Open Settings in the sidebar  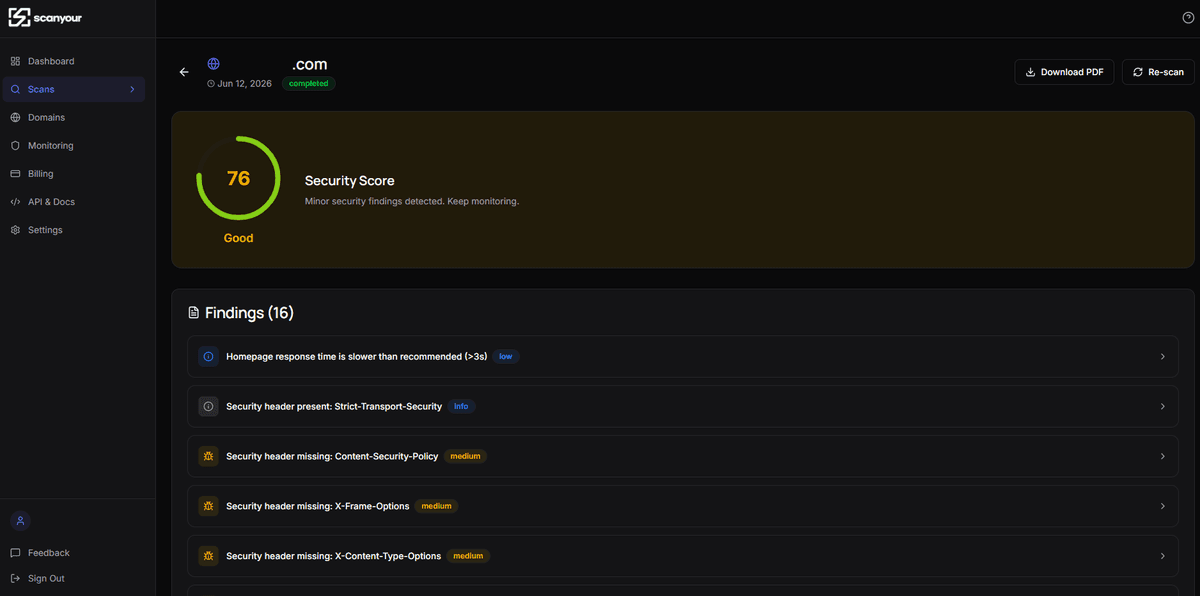pyautogui.click(x=73, y=229)
